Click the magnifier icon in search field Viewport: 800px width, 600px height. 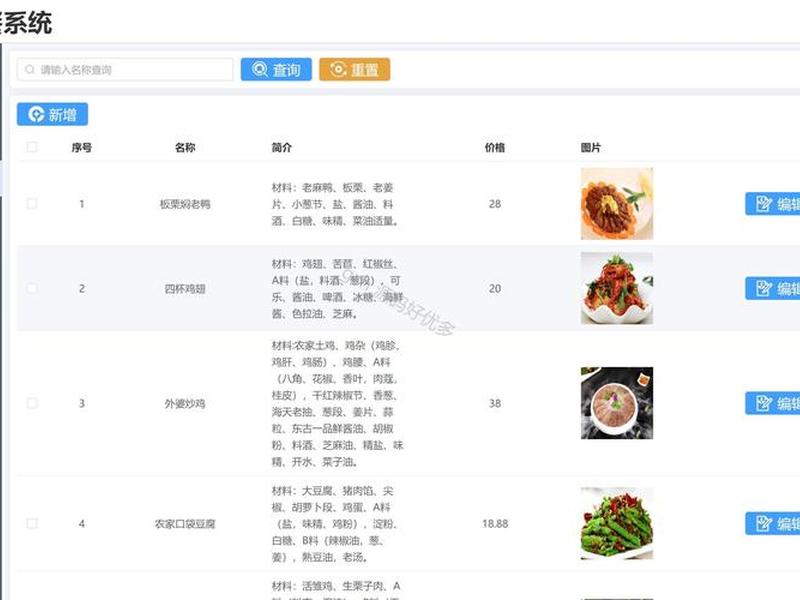tap(30, 69)
